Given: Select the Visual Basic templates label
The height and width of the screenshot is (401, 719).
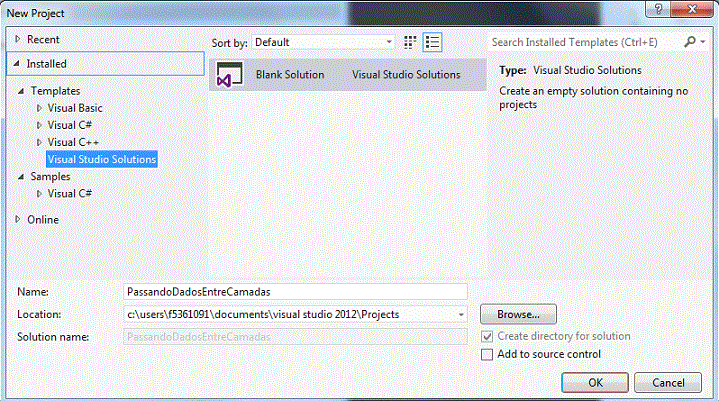Looking at the screenshot, I should (75, 108).
